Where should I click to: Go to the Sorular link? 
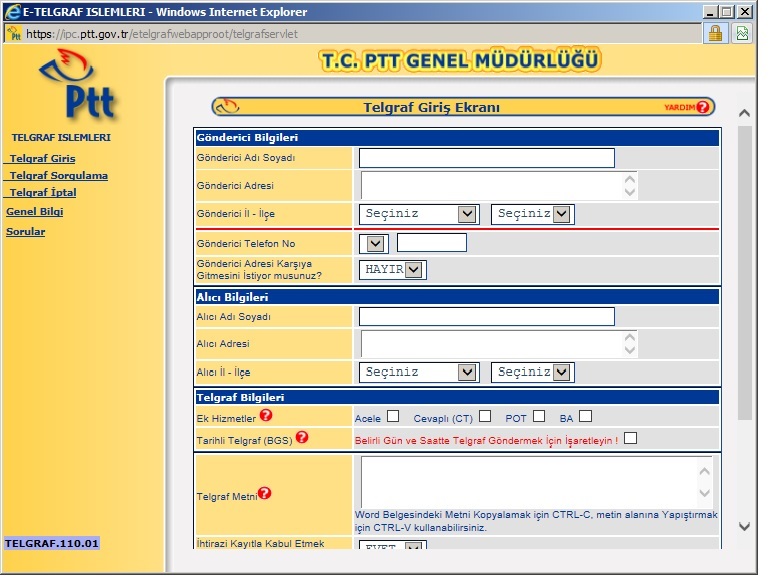coord(26,232)
